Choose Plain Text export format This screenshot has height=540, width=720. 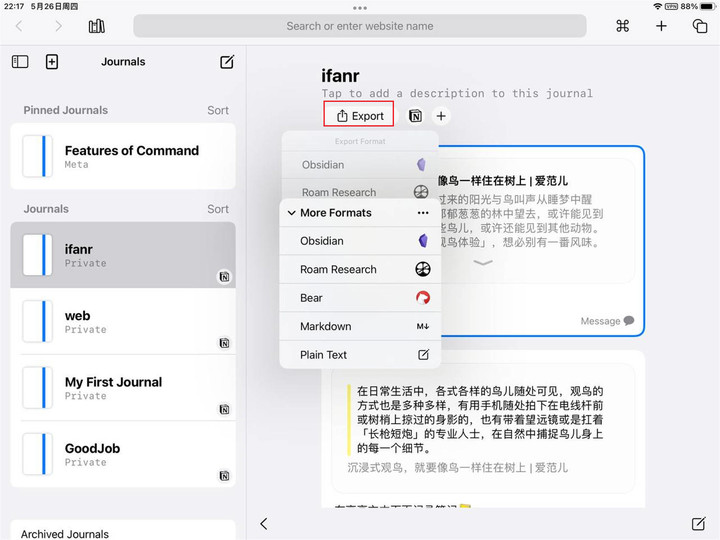[x=360, y=355]
